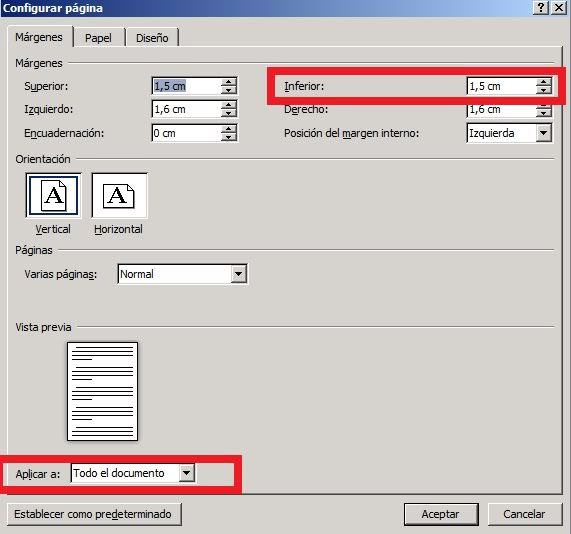Expand the Aplicar a dropdown
This screenshot has width=571, height=534.
pos(186,473)
